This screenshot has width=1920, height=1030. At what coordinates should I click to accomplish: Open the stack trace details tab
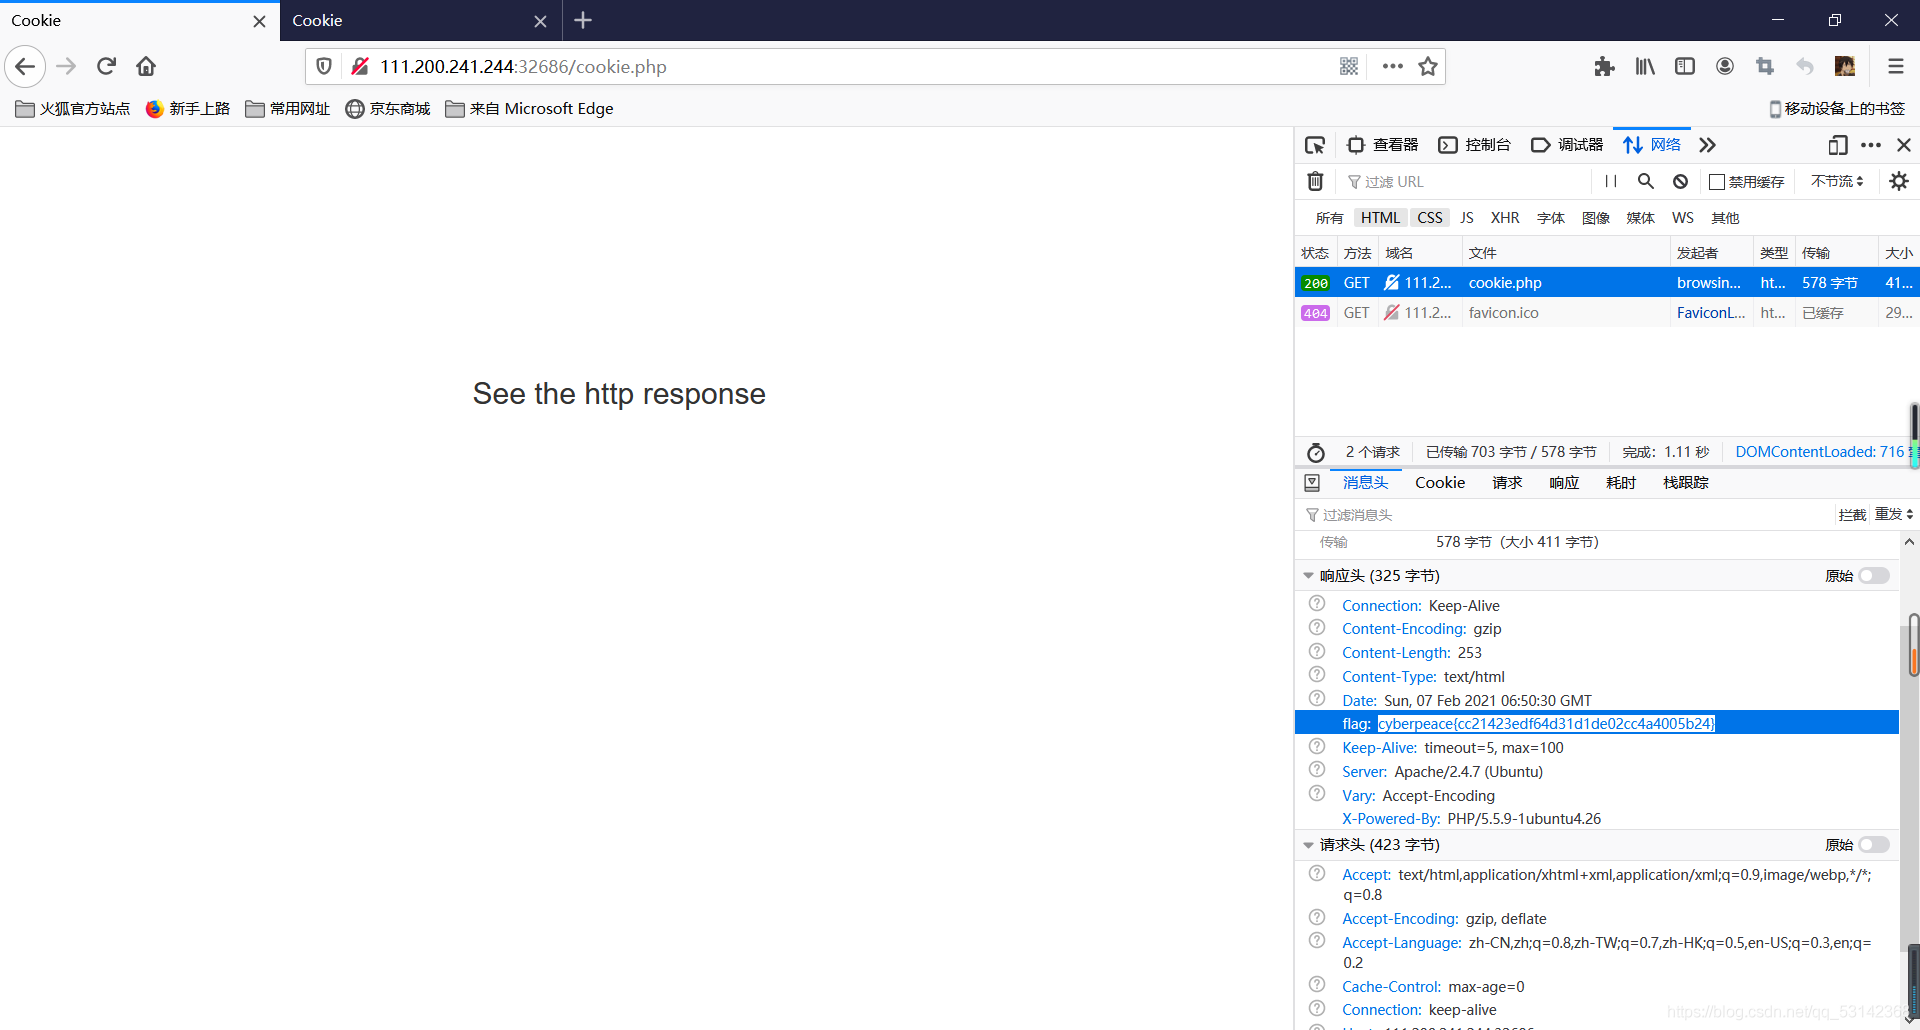[1686, 483]
